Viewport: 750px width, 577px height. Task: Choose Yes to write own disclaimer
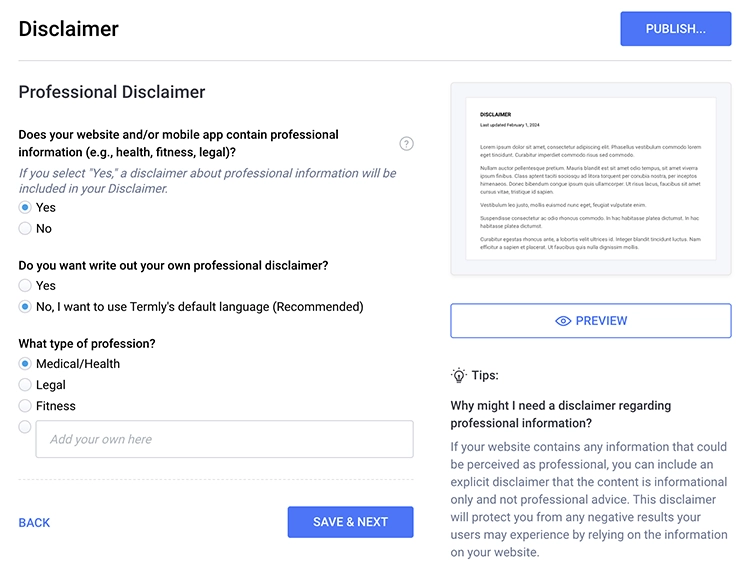[25, 286]
